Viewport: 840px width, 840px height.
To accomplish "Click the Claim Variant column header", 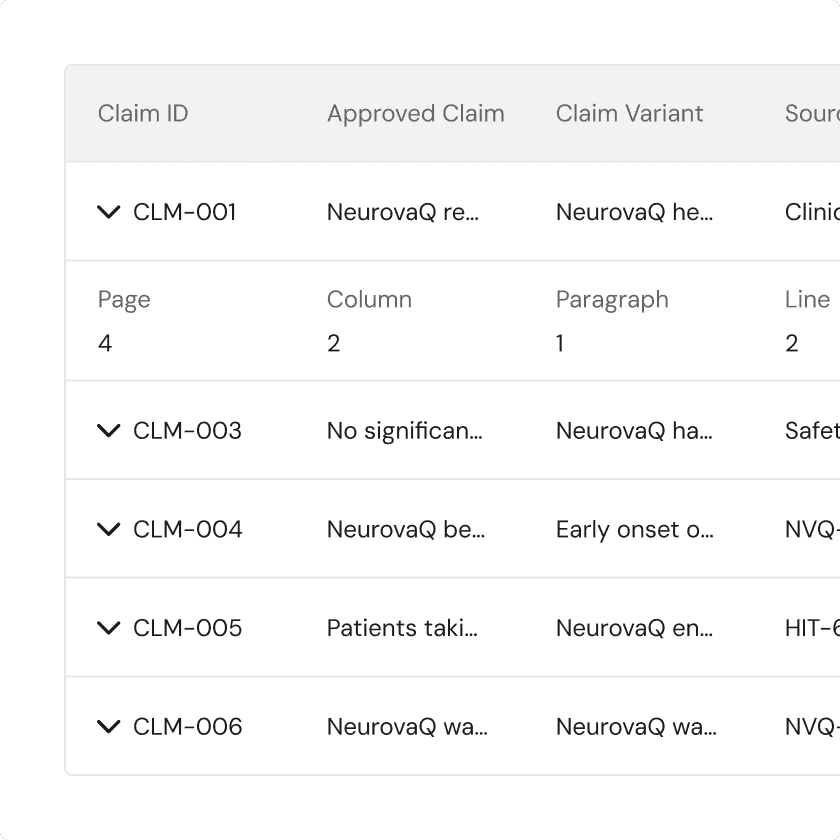I will [629, 114].
